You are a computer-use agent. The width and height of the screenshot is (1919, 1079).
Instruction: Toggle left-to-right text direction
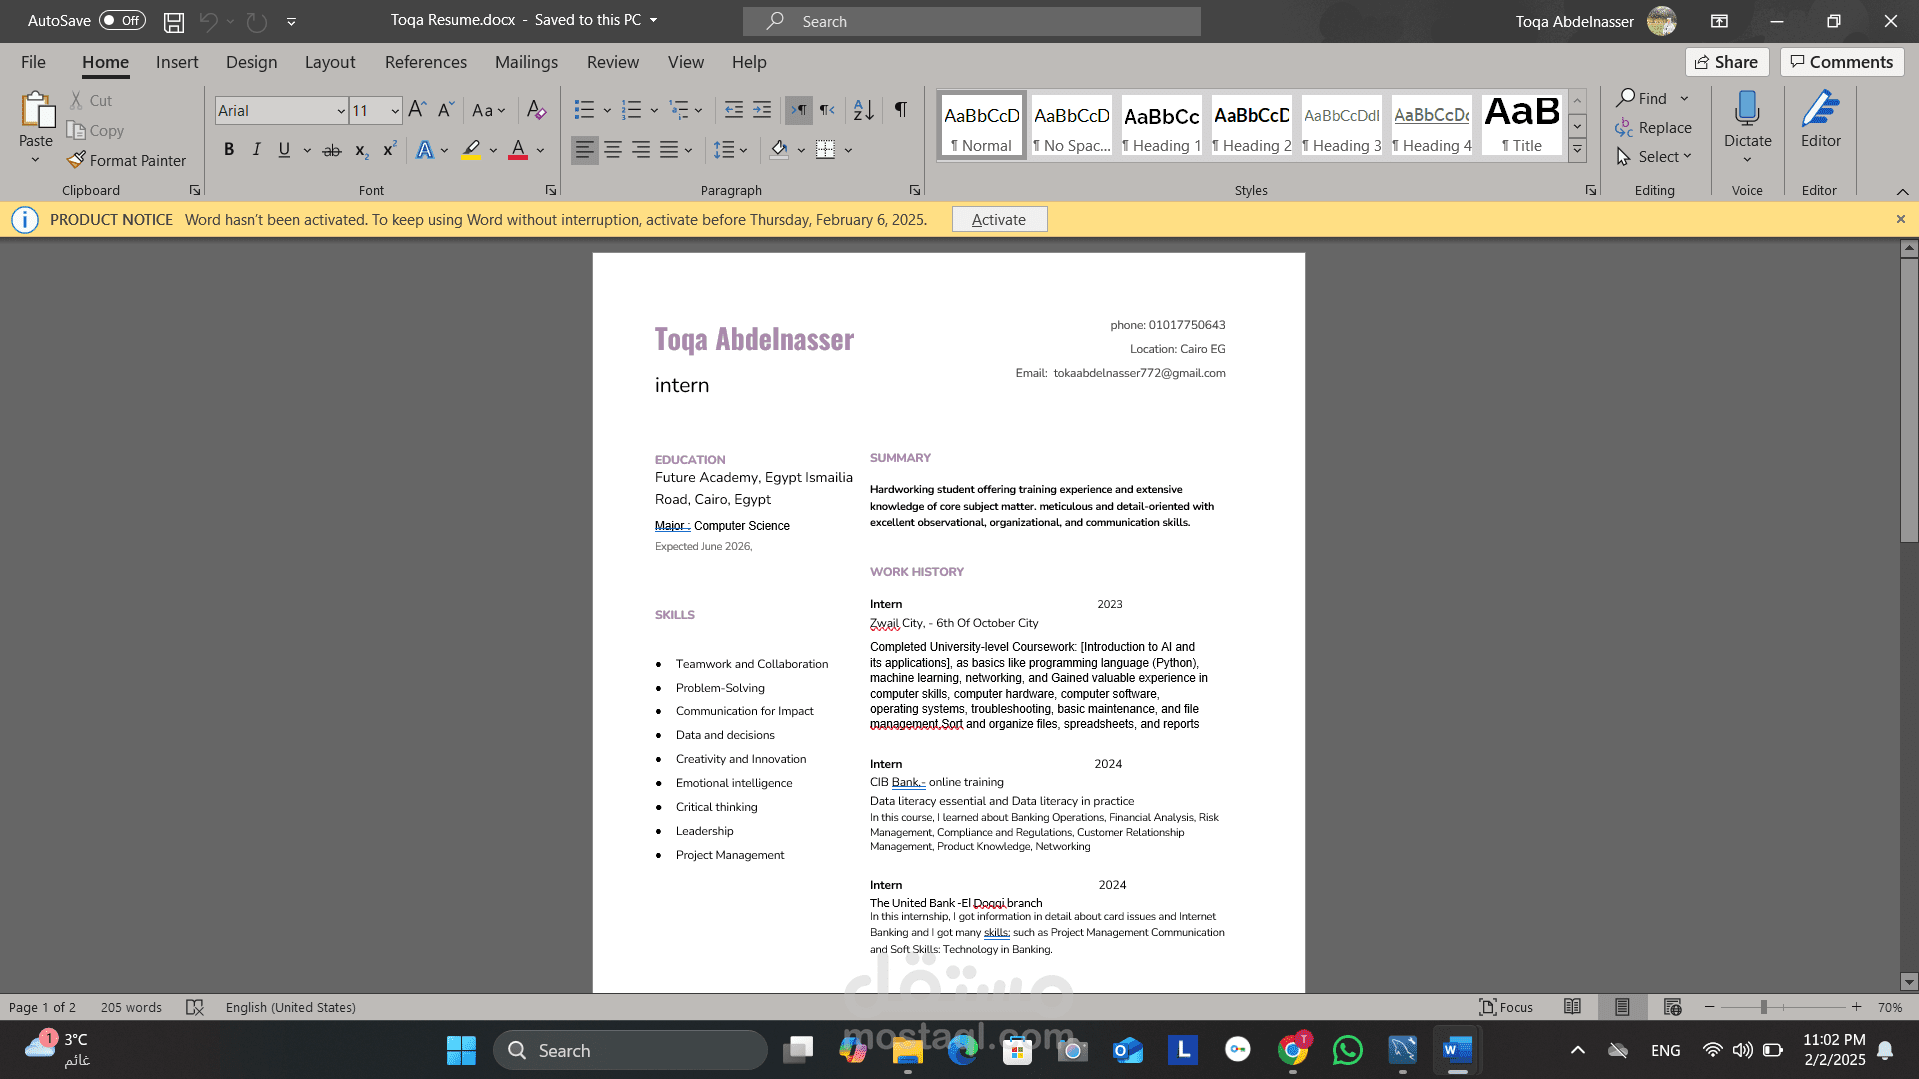pos(798,110)
